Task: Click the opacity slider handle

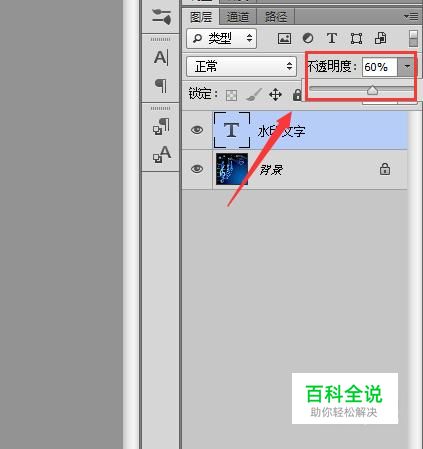Action: pyautogui.click(x=372, y=90)
